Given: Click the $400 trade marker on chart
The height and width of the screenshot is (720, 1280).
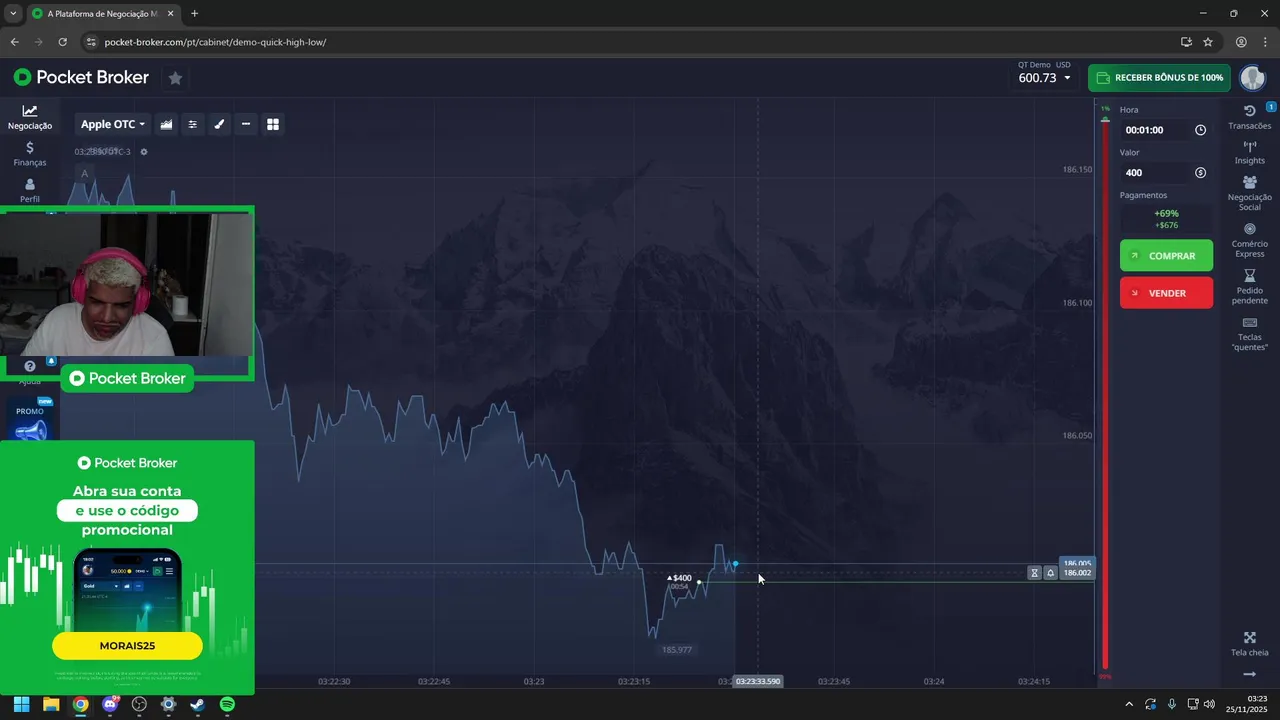Looking at the screenshot, I should click(680, 578).
